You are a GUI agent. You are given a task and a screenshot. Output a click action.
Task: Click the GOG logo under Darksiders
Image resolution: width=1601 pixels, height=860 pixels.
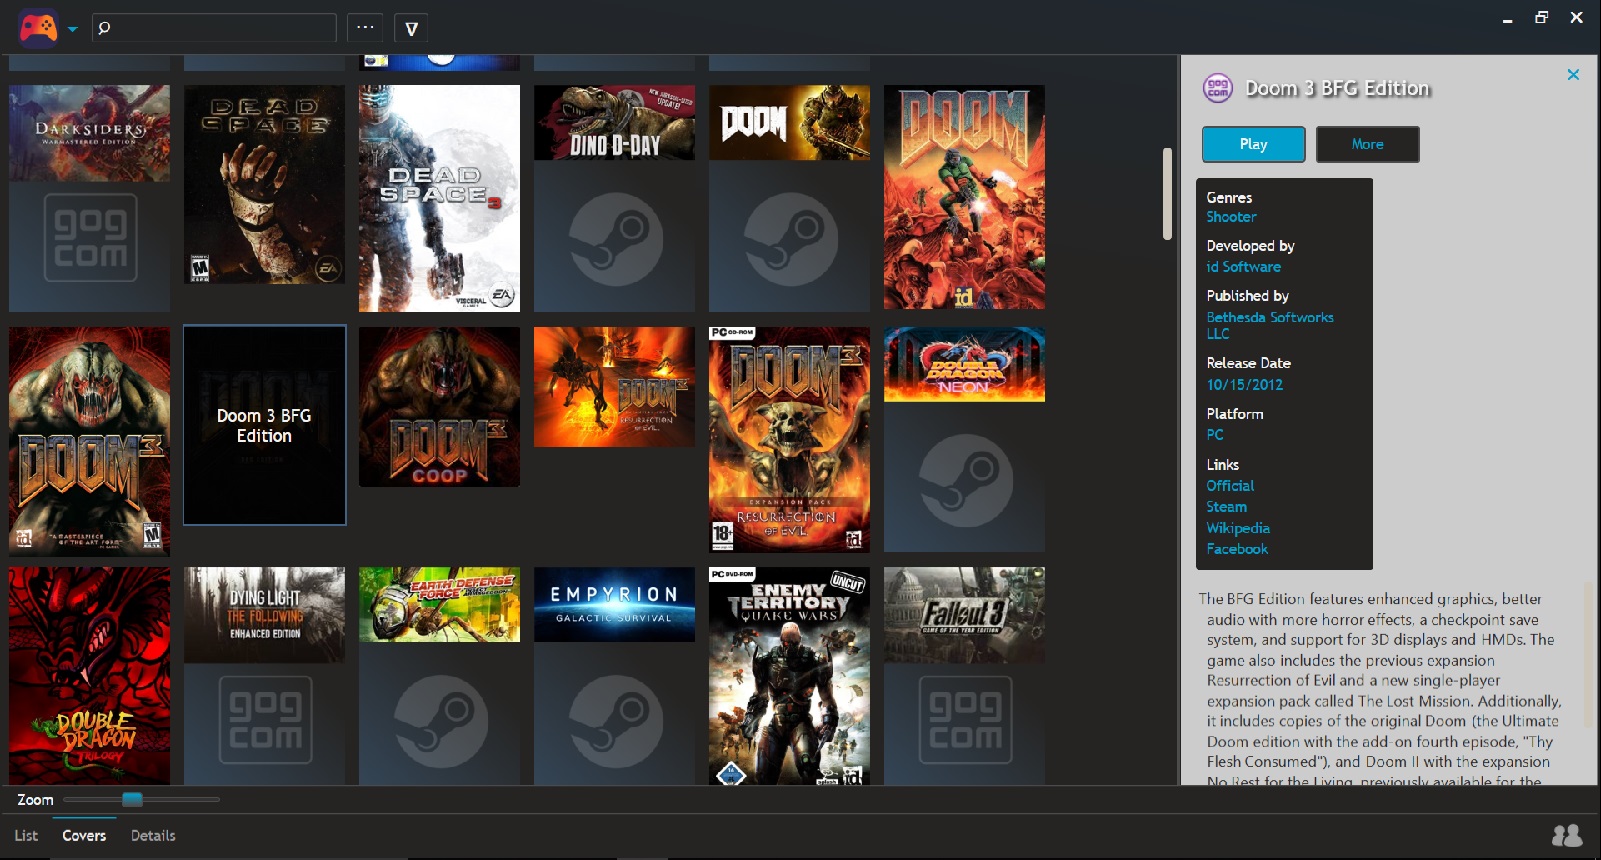point(90,237)
